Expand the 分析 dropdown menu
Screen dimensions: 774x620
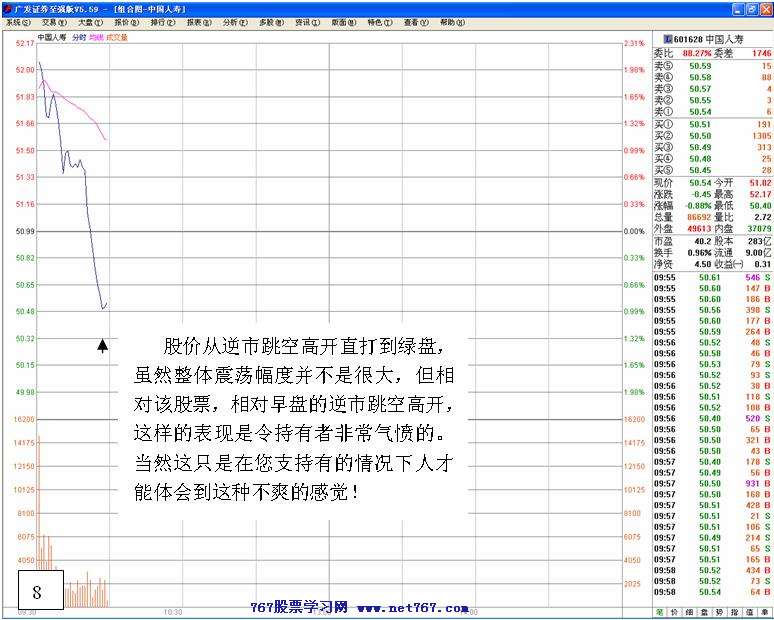(235, 21)
